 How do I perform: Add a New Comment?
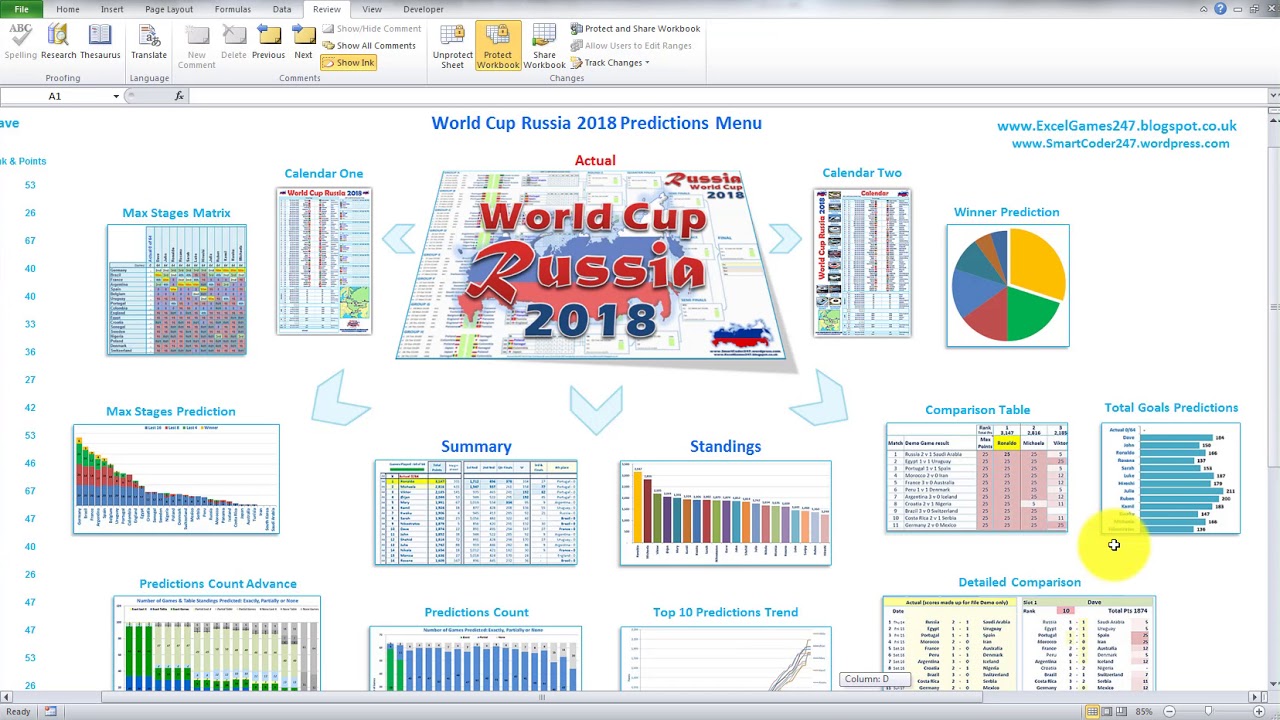click(x=197, y=46)
